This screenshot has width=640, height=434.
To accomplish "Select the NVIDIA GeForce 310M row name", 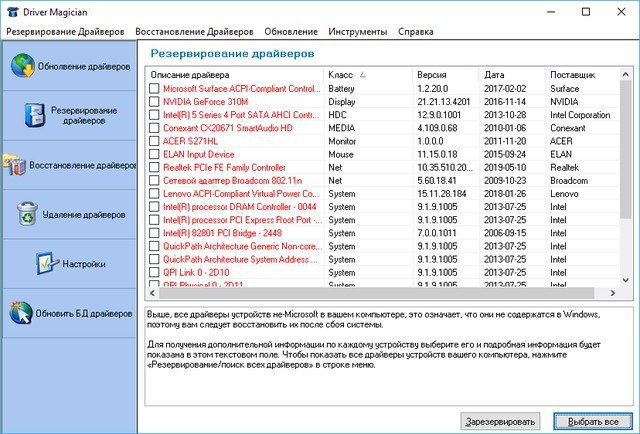I will pyautogui.click(x=205, y=102).
